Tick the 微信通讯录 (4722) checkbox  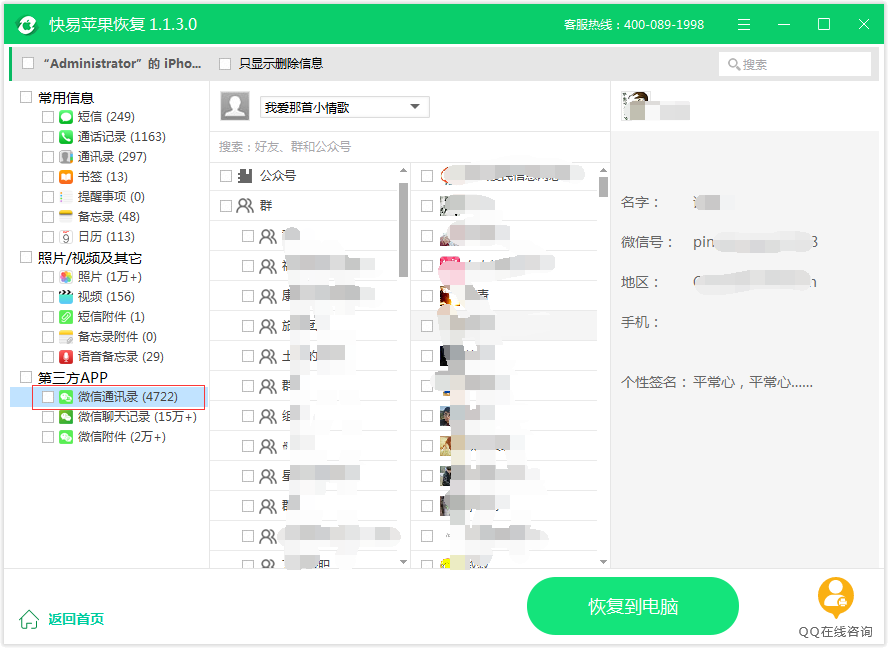click(48, 397)
